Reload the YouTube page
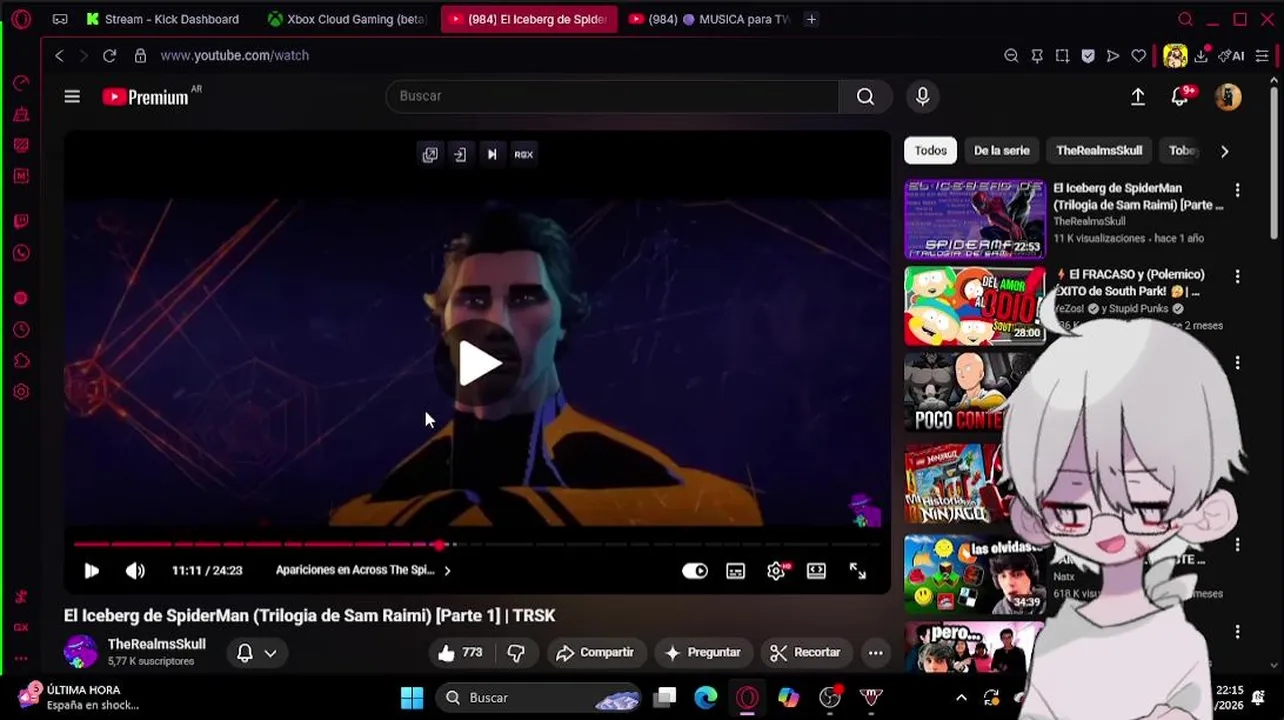 (x=109, y=56)
